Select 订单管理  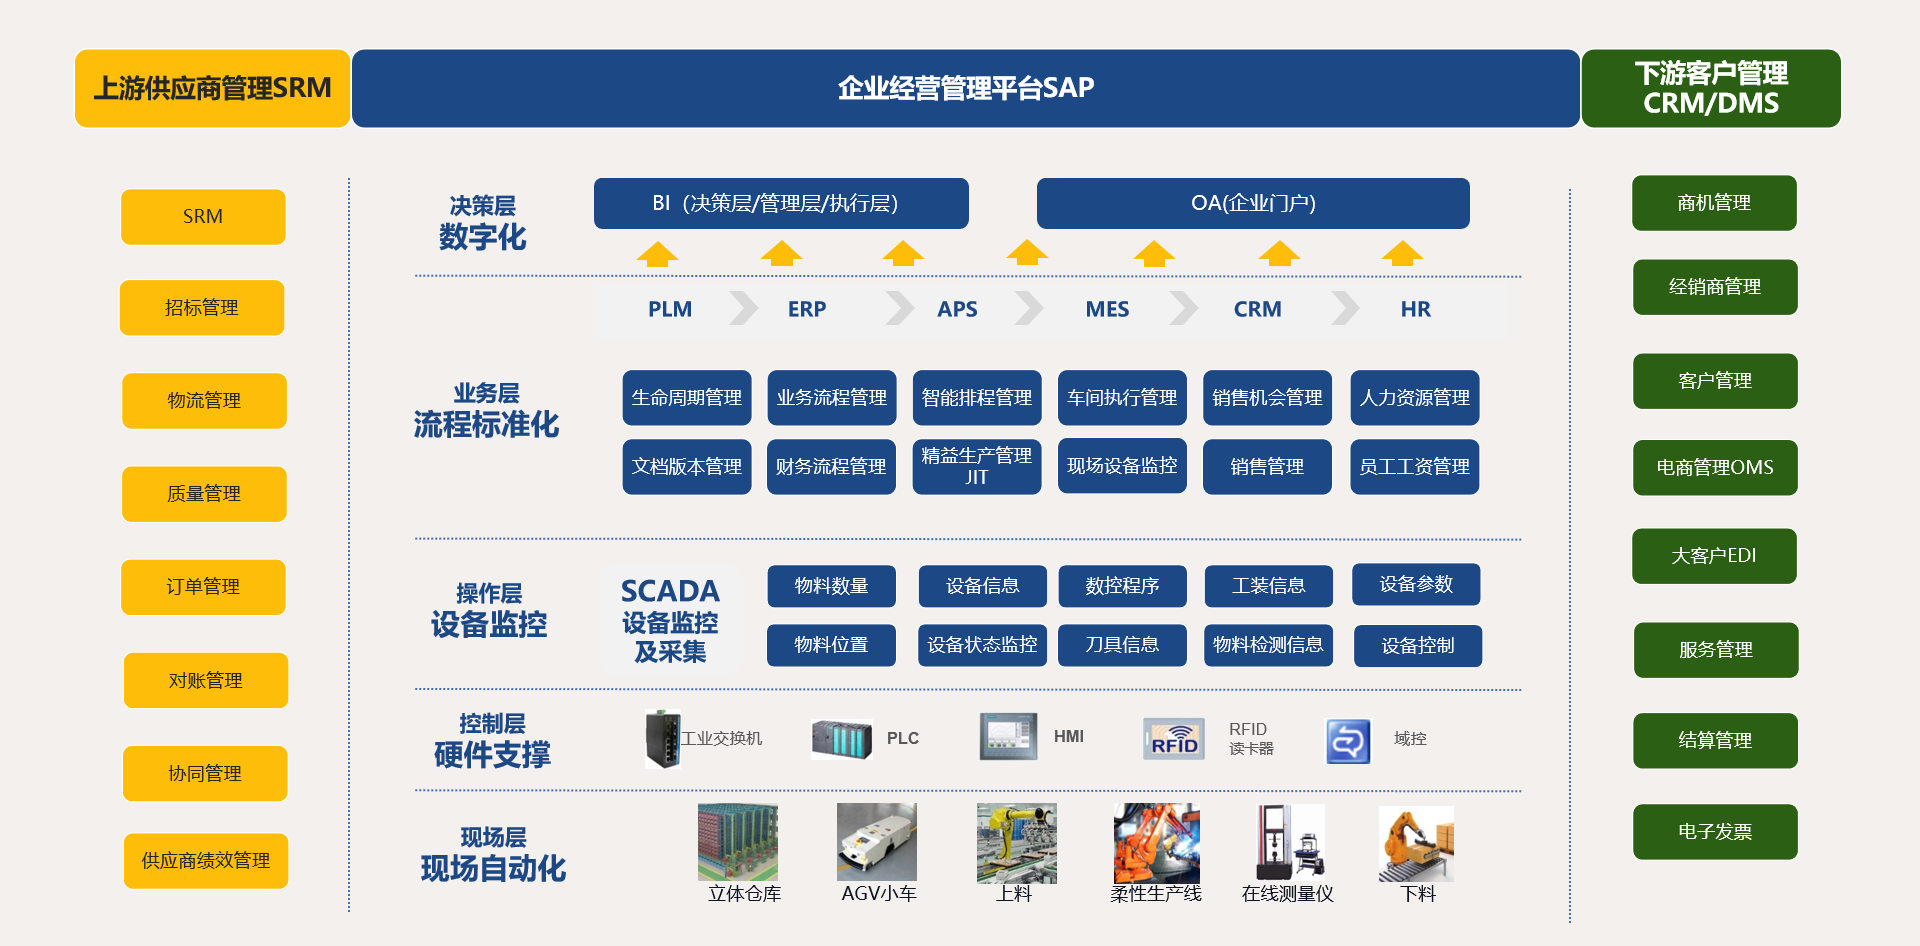coord(203,587)
